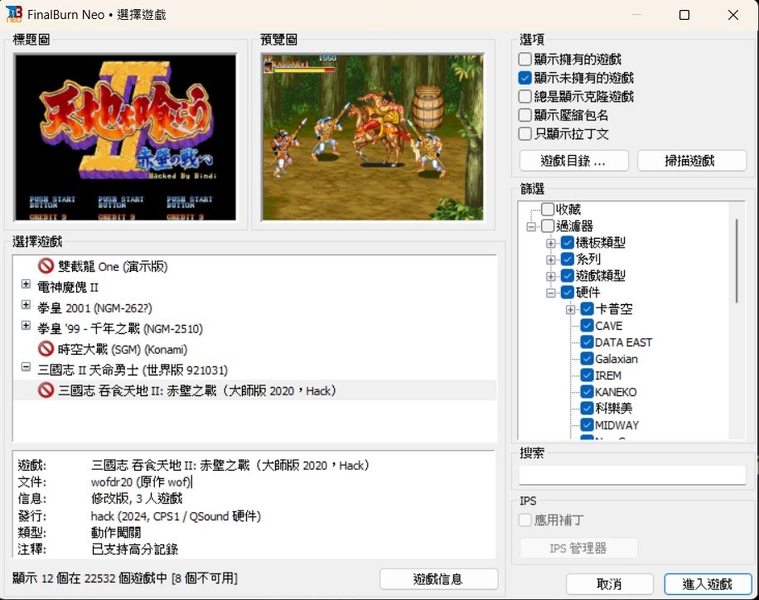759x600 pixels.
Task: Uncheck Galaxian hardware checkbox
Action: point(587,359)
